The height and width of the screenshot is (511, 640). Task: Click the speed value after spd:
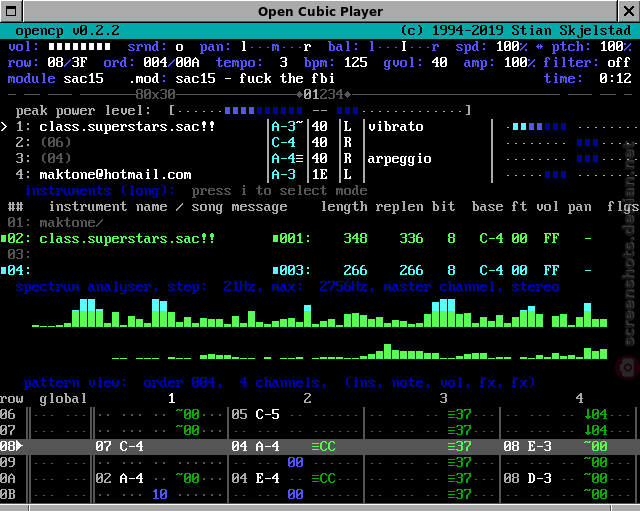[x=512, y=47]
